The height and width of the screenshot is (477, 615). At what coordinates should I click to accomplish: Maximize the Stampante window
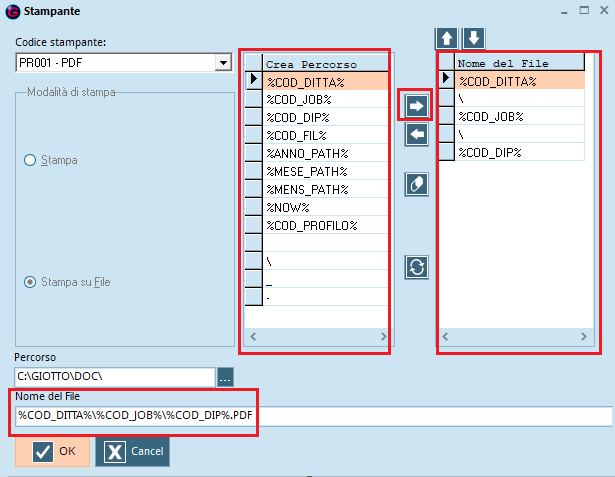tap(584, 11)
